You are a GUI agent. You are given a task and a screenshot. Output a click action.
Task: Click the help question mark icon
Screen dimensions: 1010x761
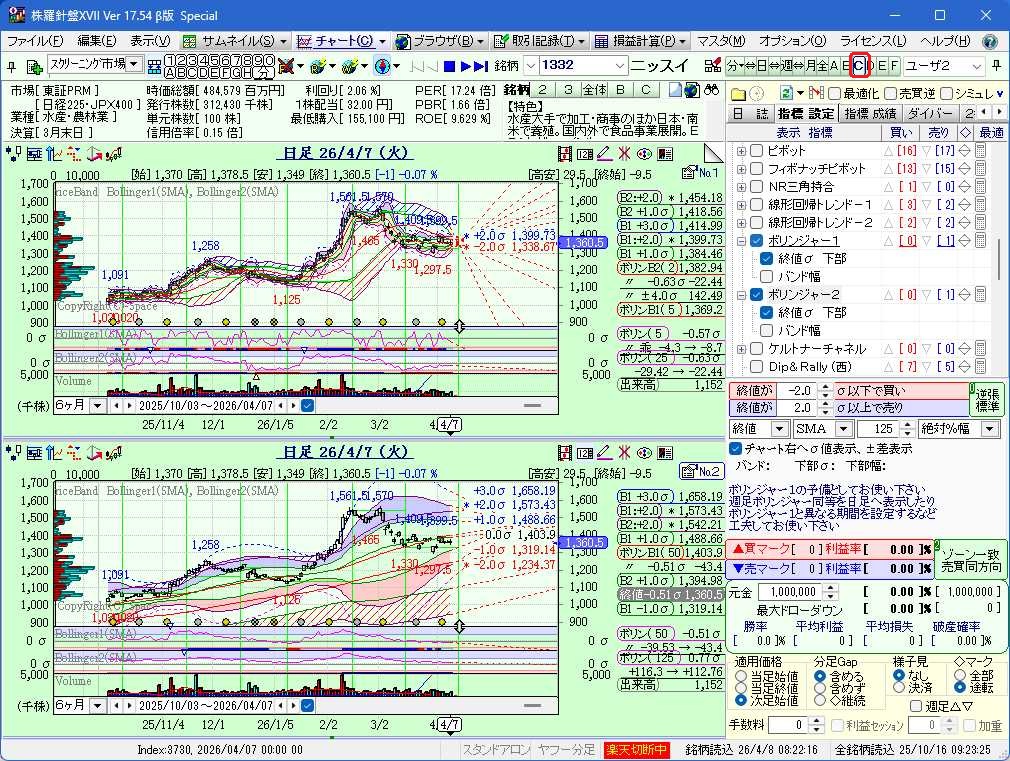click(989, 41)
